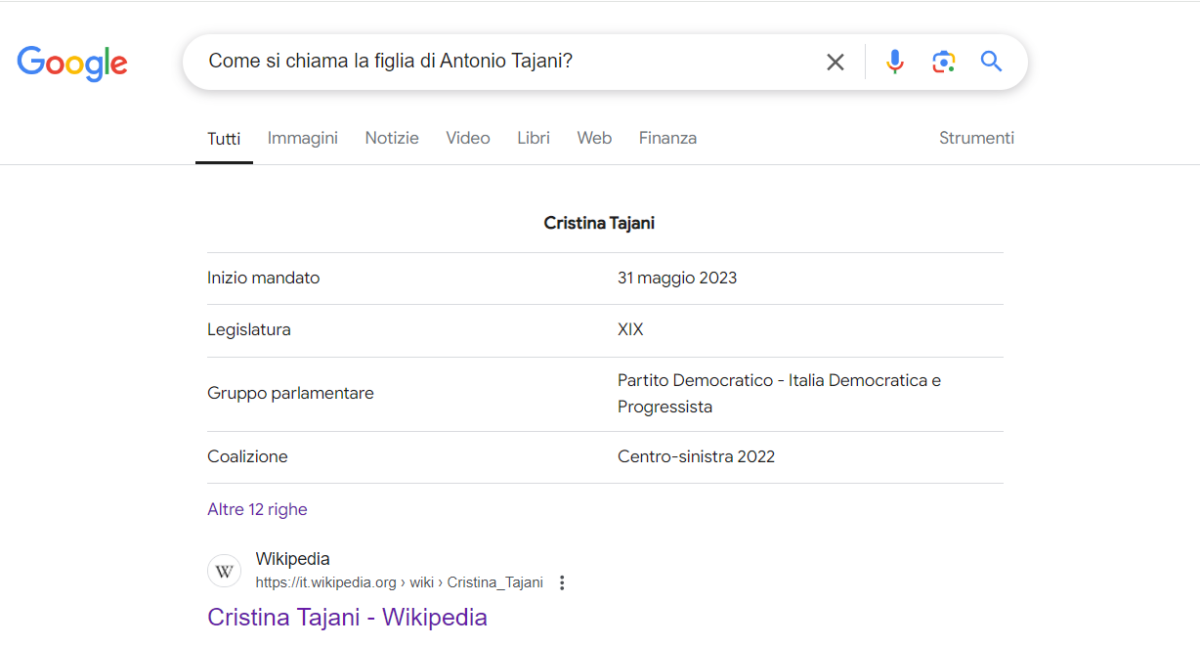
Task: Click inside the search query field
Action: (x=500, y=62)
